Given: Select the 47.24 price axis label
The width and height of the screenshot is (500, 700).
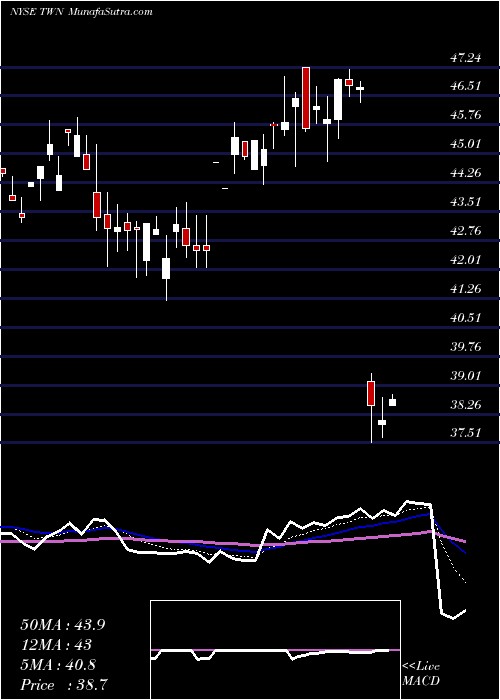Looking at the screenshot, I should pyautogui.click(x=466, y=57).
